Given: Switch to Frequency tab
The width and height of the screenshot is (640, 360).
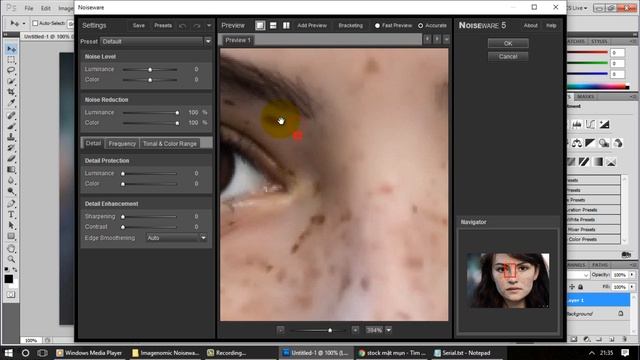Looking at the screenshot, I should (122, 144).
